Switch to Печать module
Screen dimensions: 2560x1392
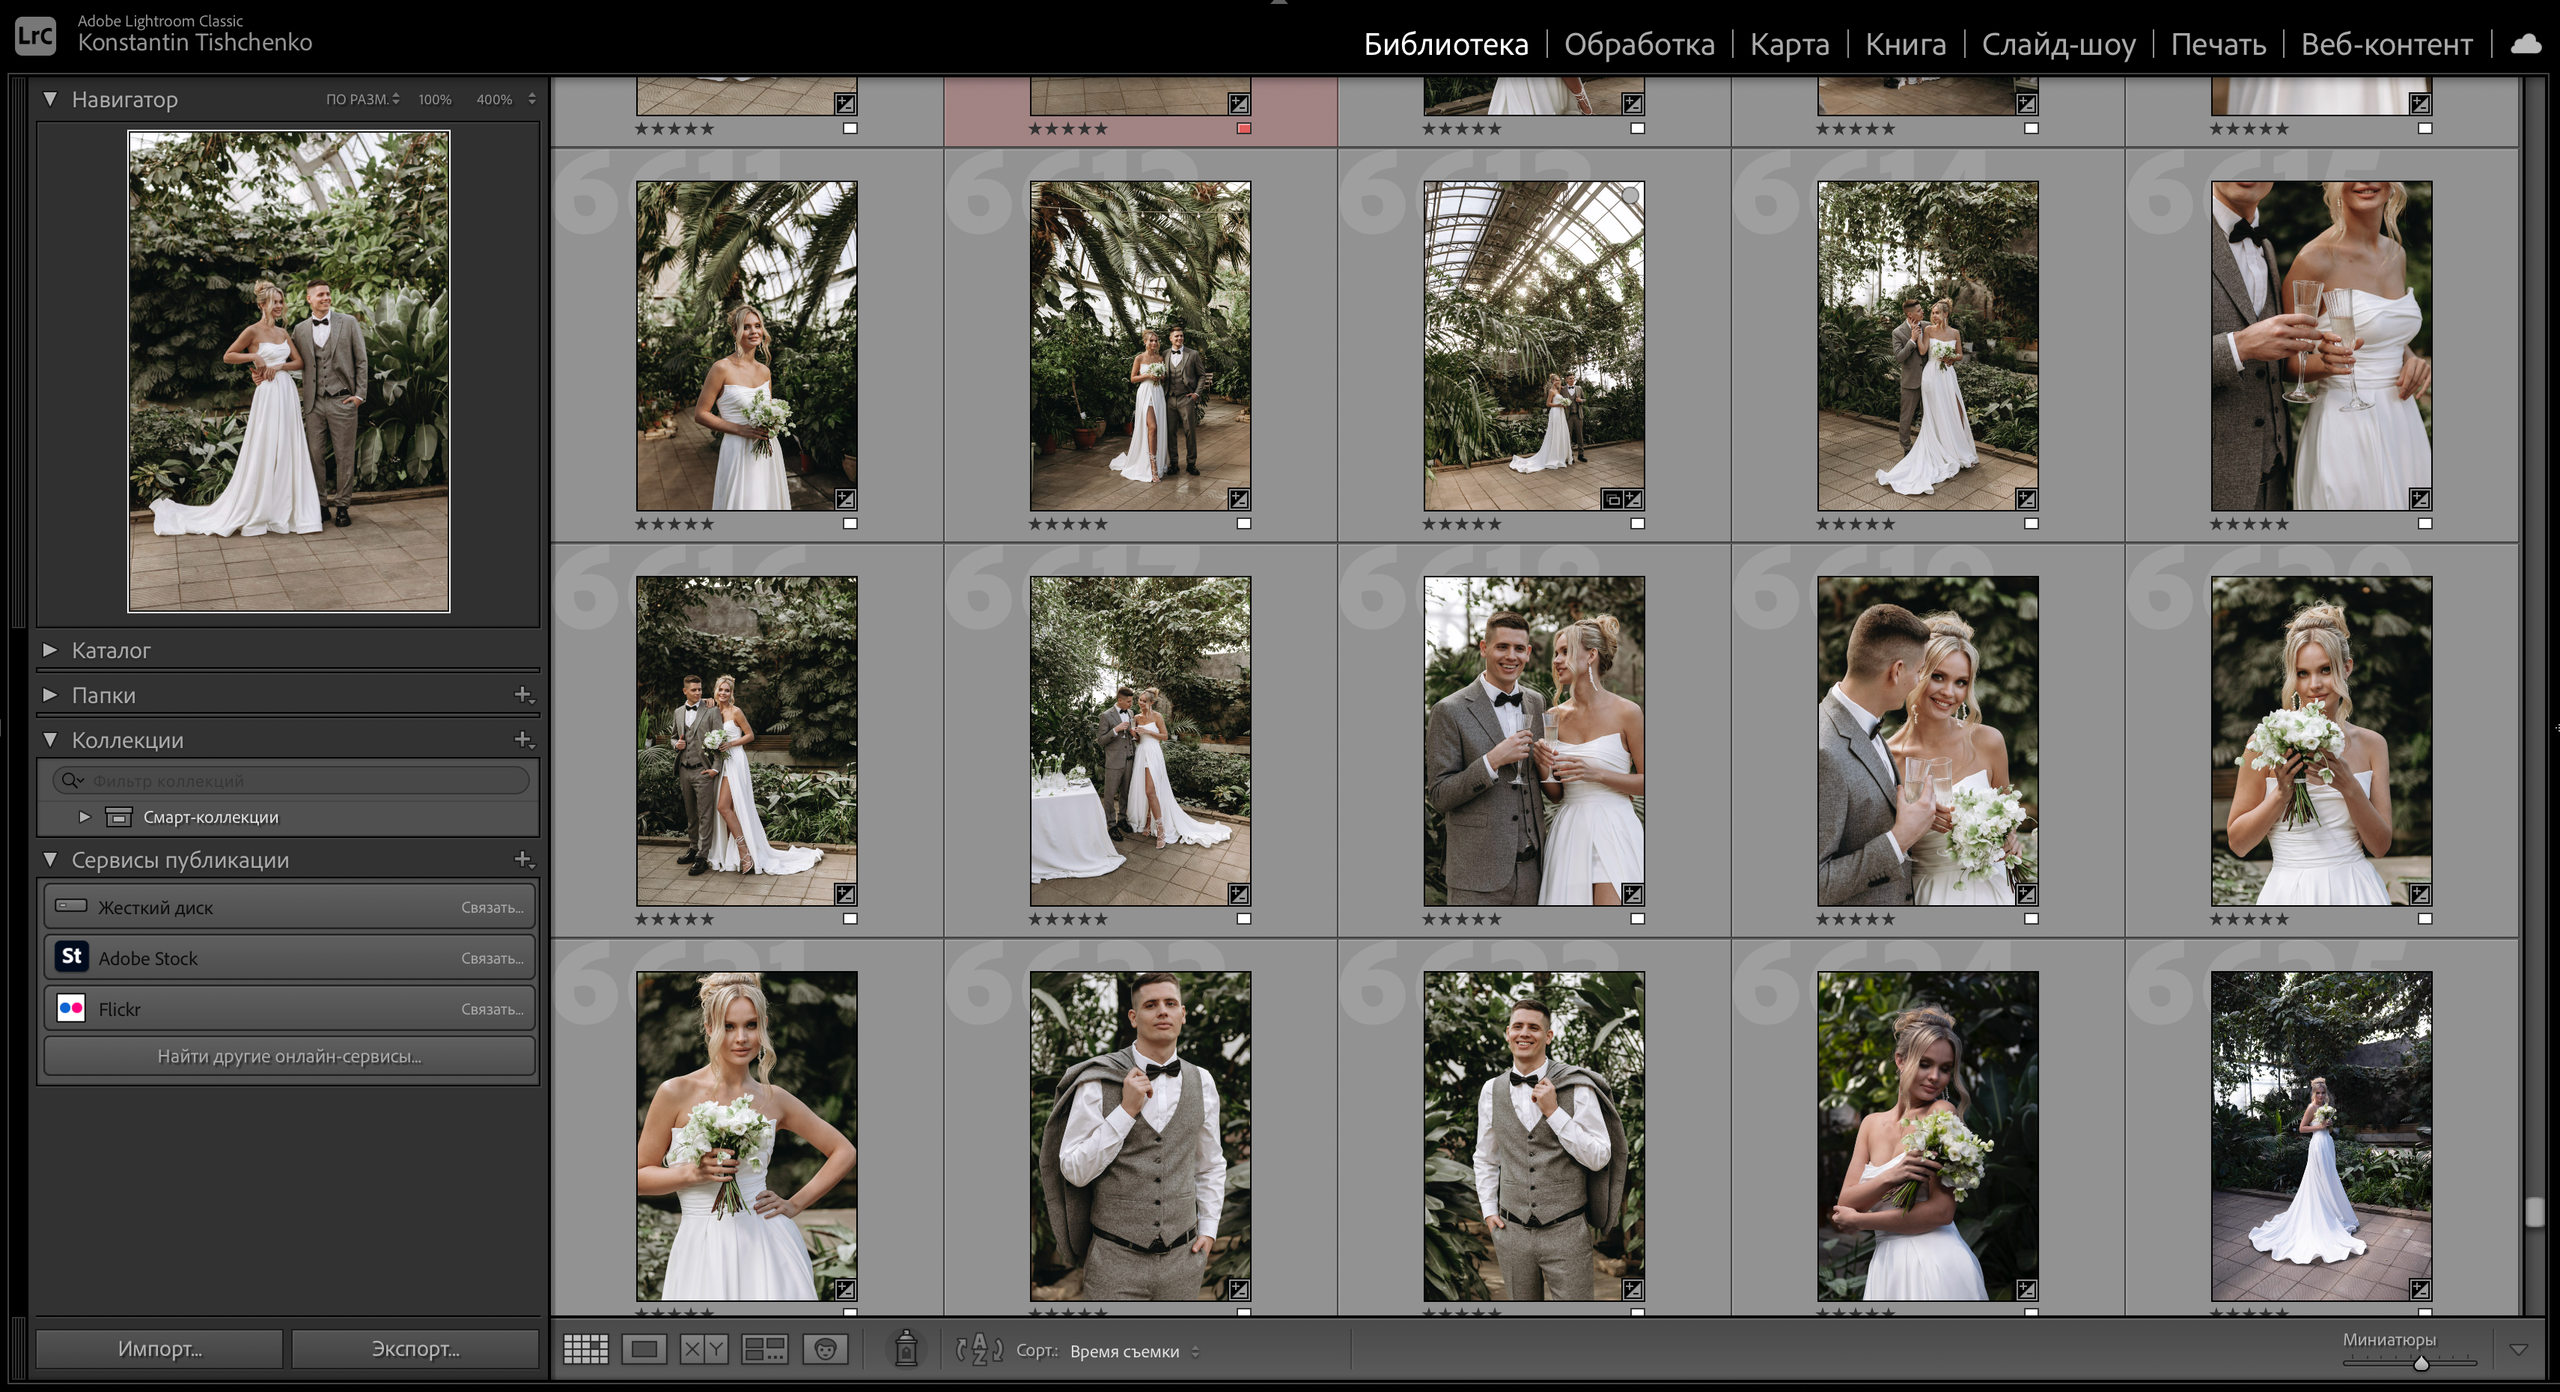click(x=2218, y=44)
